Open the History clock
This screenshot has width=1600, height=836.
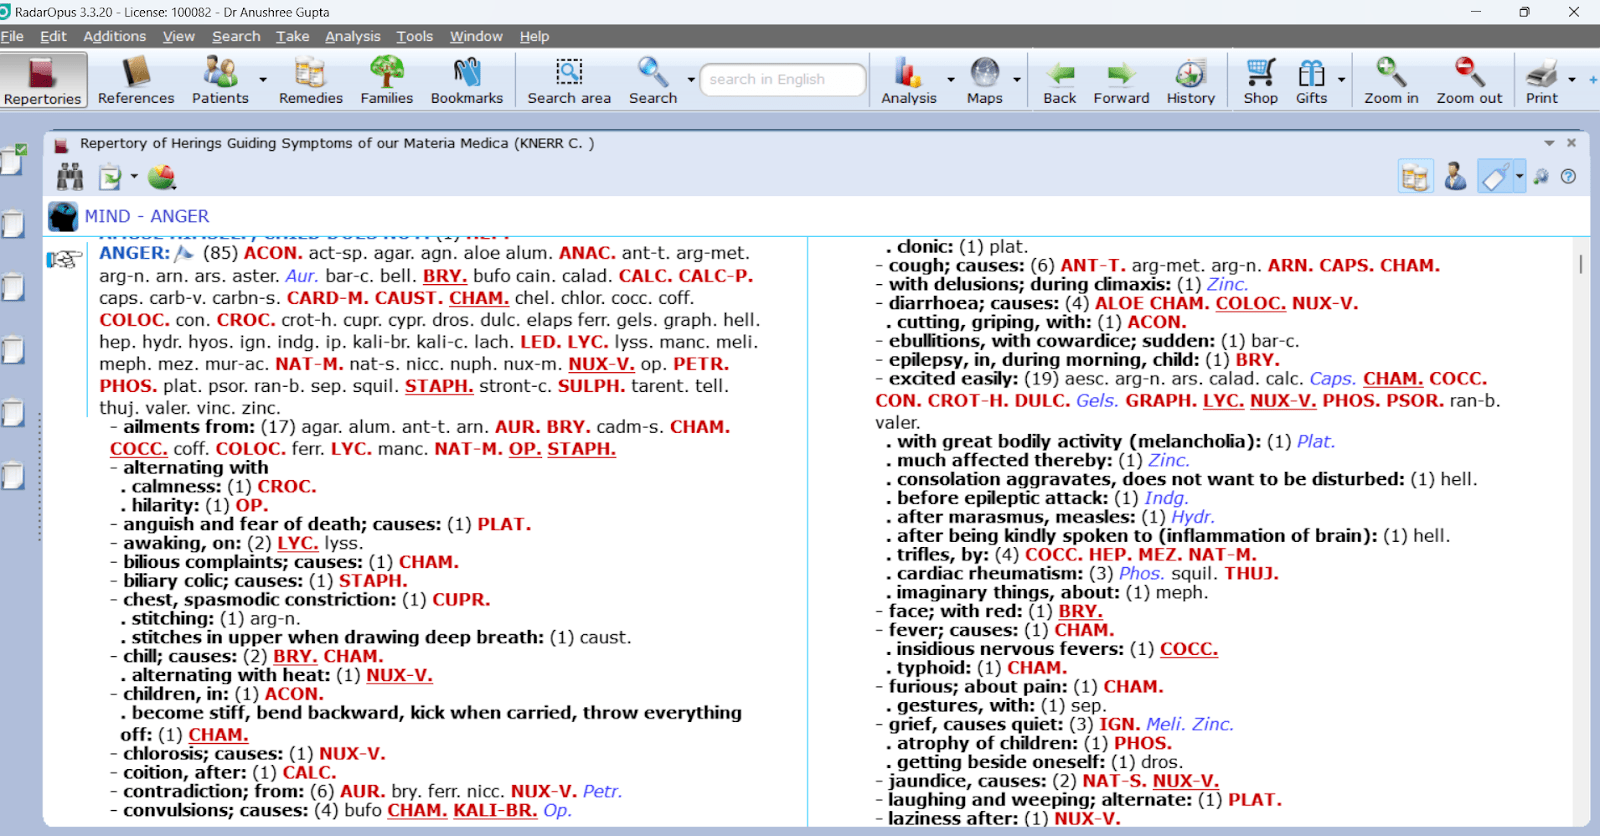[x=1190, y=80]
